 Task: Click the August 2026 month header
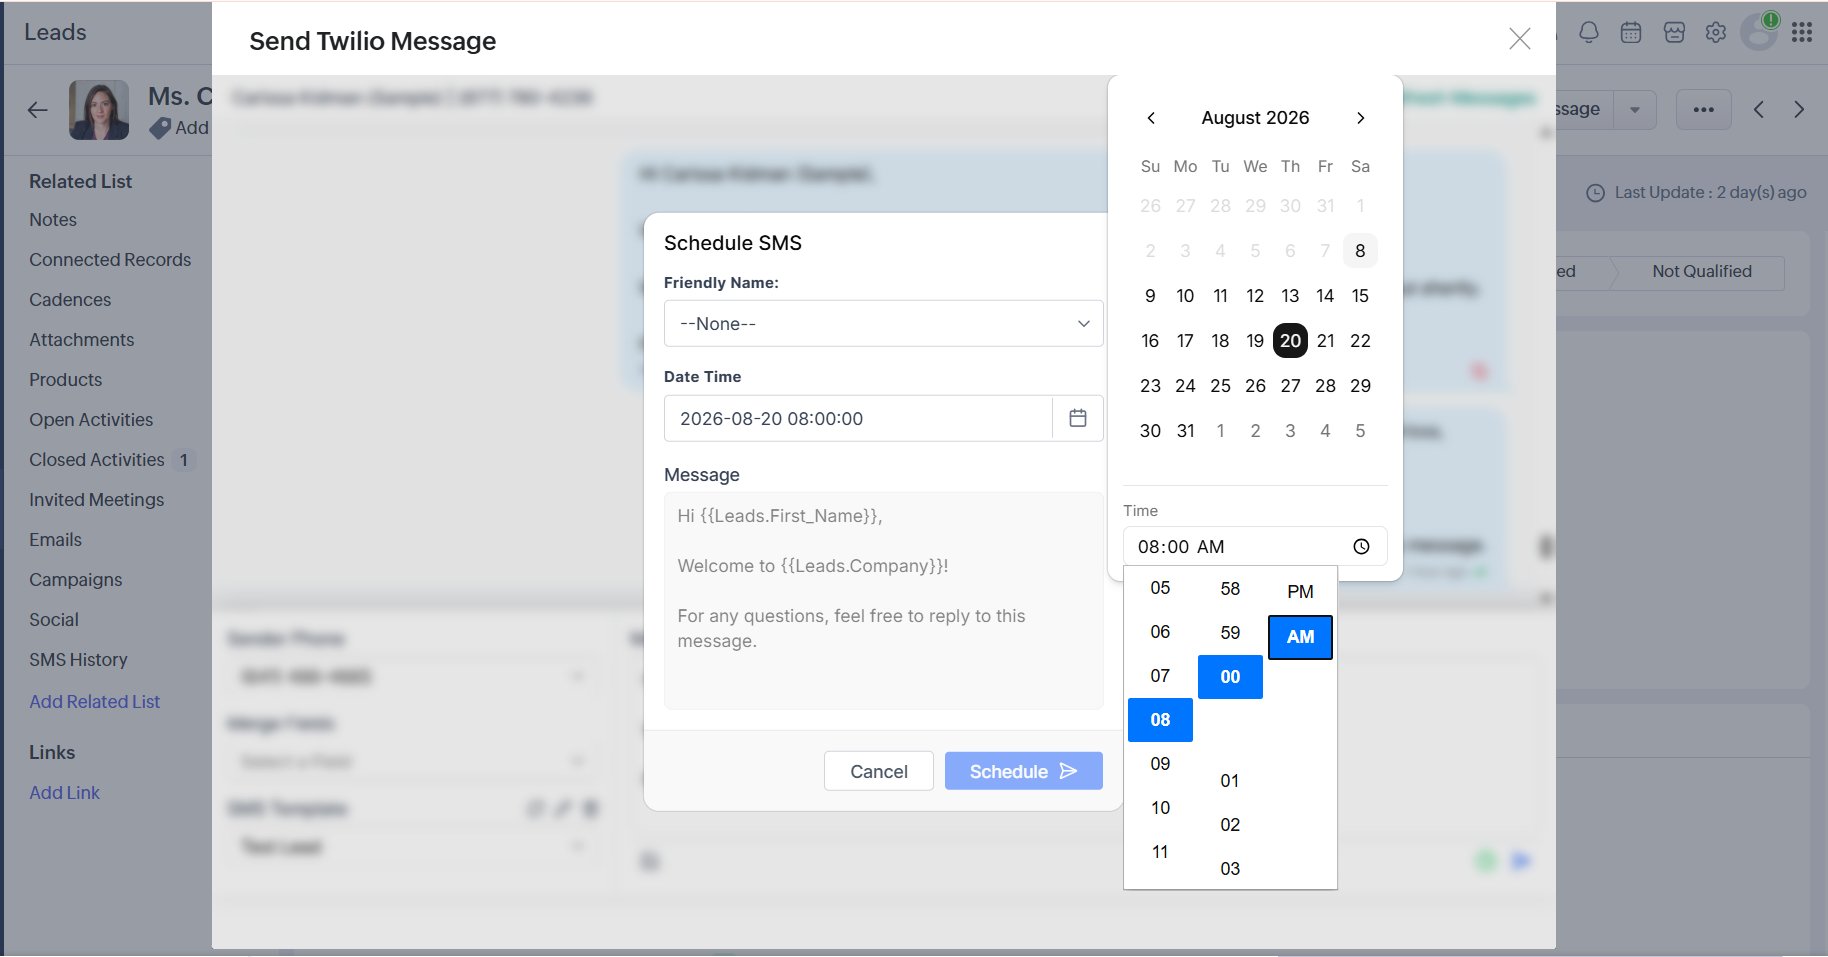coord(1255,118)
